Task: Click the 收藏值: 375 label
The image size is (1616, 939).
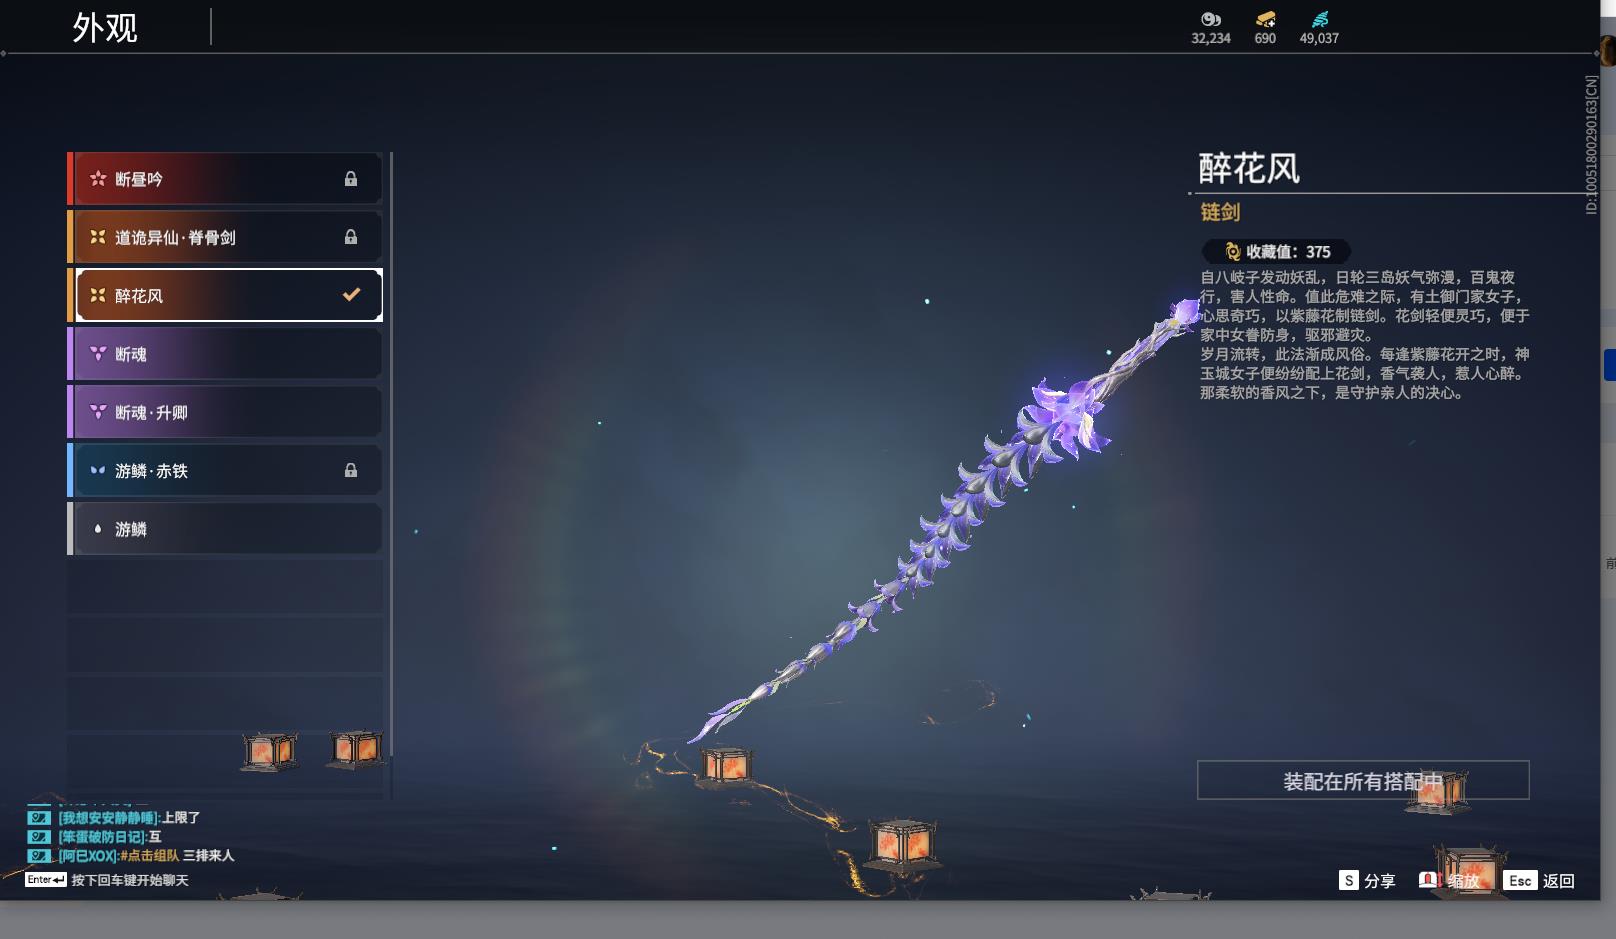Action: [1288, 252]
